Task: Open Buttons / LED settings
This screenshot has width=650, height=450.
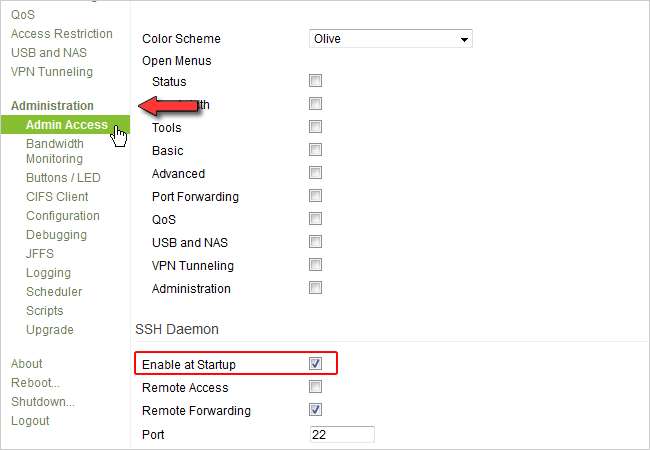Action: pos(63,178)
